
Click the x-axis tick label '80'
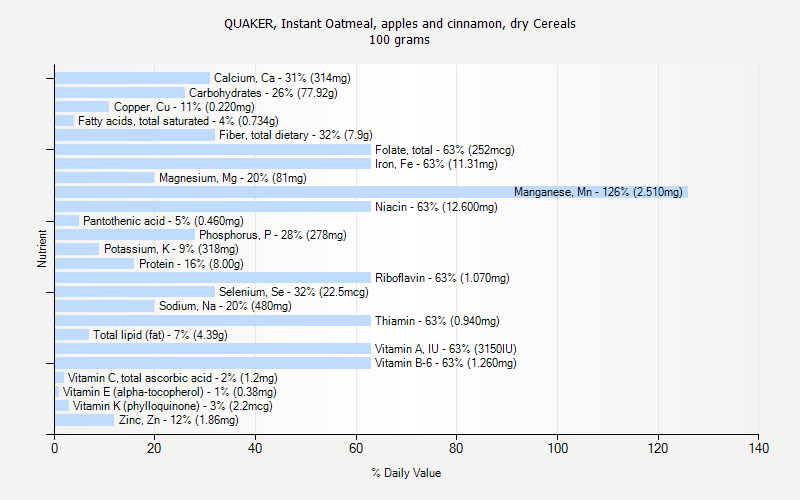(456, 448)
